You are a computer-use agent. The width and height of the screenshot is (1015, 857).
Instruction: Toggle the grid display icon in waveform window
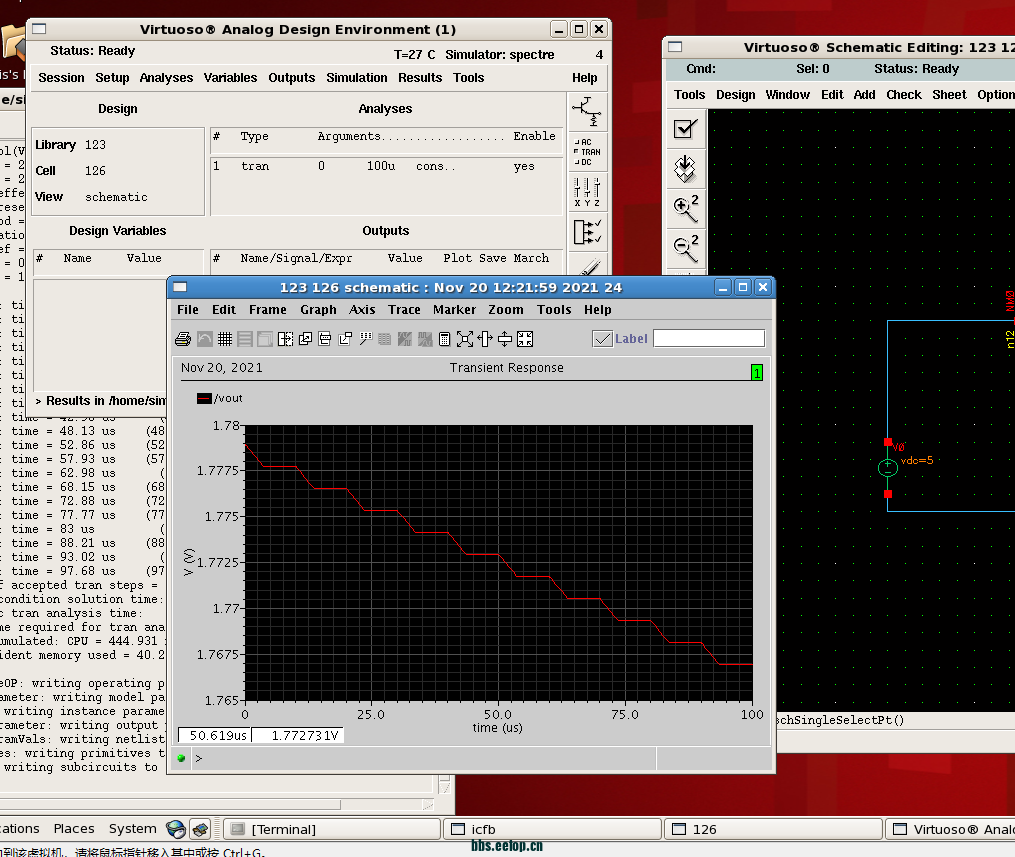[x=225, y=339]
